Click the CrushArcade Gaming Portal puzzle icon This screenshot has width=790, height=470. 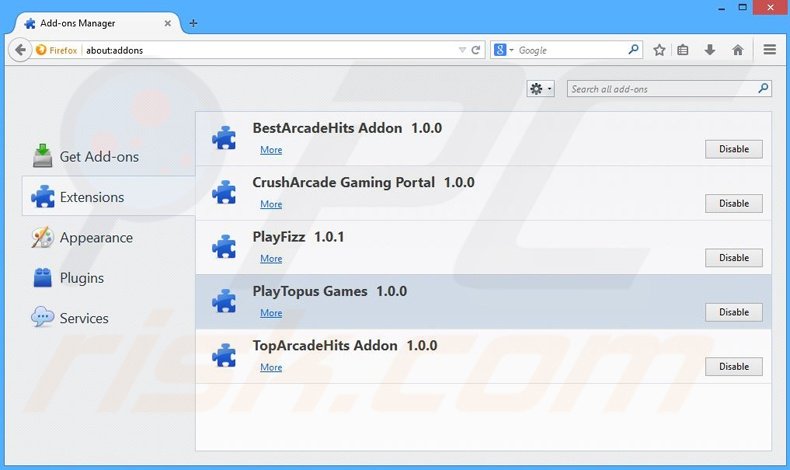click(224, 192)
